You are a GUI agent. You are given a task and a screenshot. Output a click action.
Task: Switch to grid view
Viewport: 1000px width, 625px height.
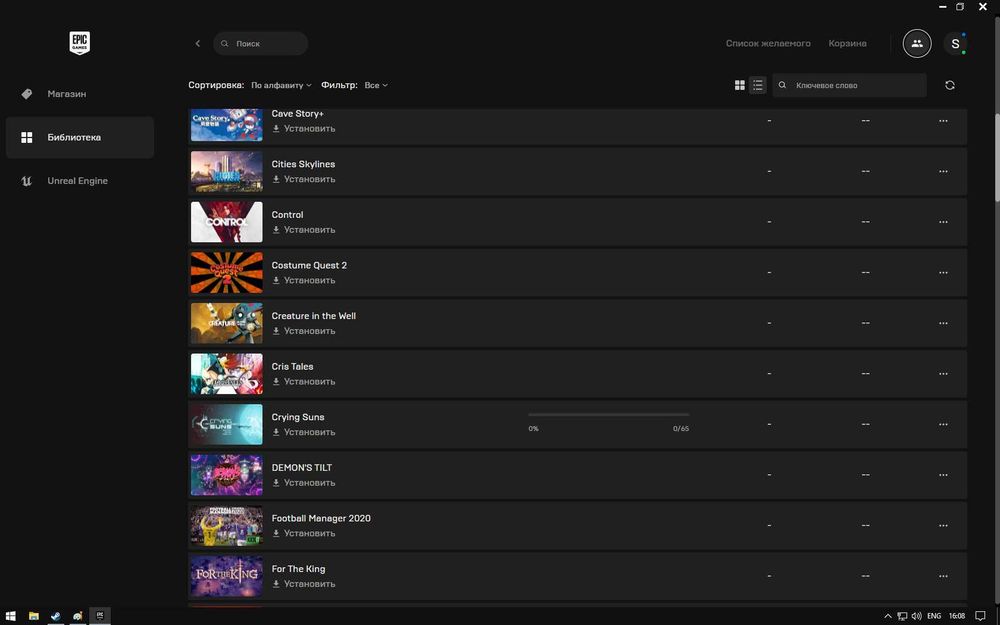tap(740, 85)
